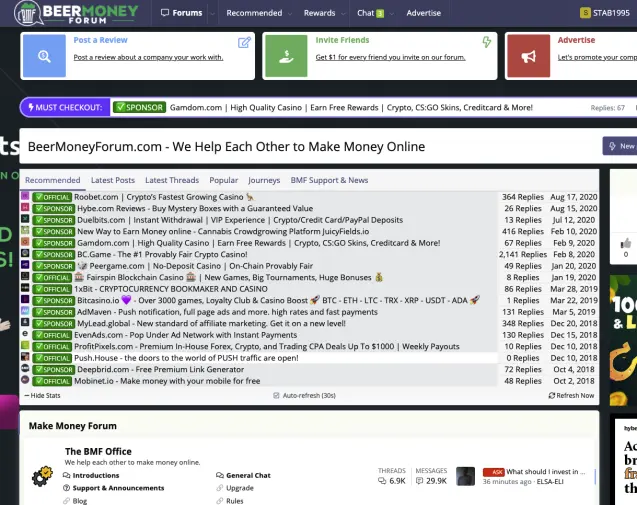This screenshot has height=505, width=637.
Task: Open the MyLead.global affiliate marketing thread
Action: [x=211, y=323]
